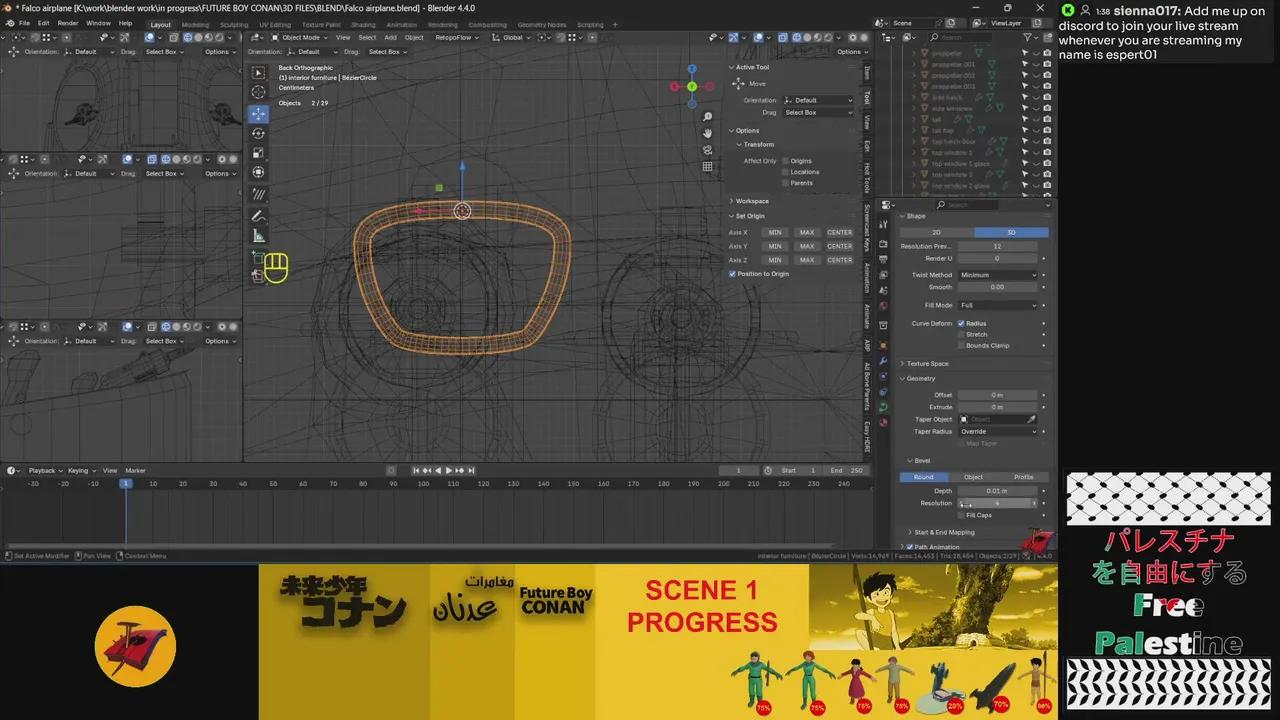1280x720 pixels.
Task: Activate the Annotate pencil tool
Action: 259,216
